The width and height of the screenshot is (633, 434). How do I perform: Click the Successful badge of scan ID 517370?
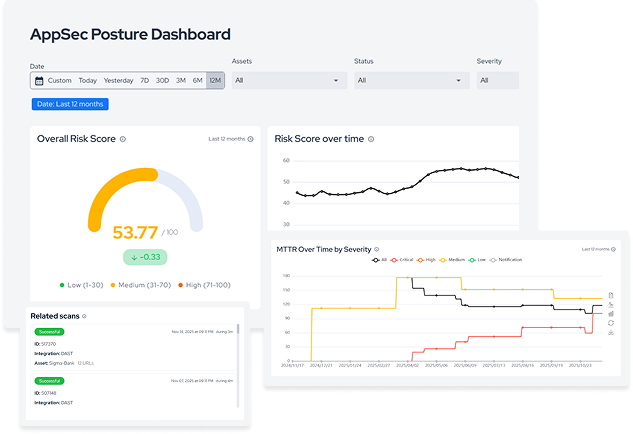pos(49,332)
